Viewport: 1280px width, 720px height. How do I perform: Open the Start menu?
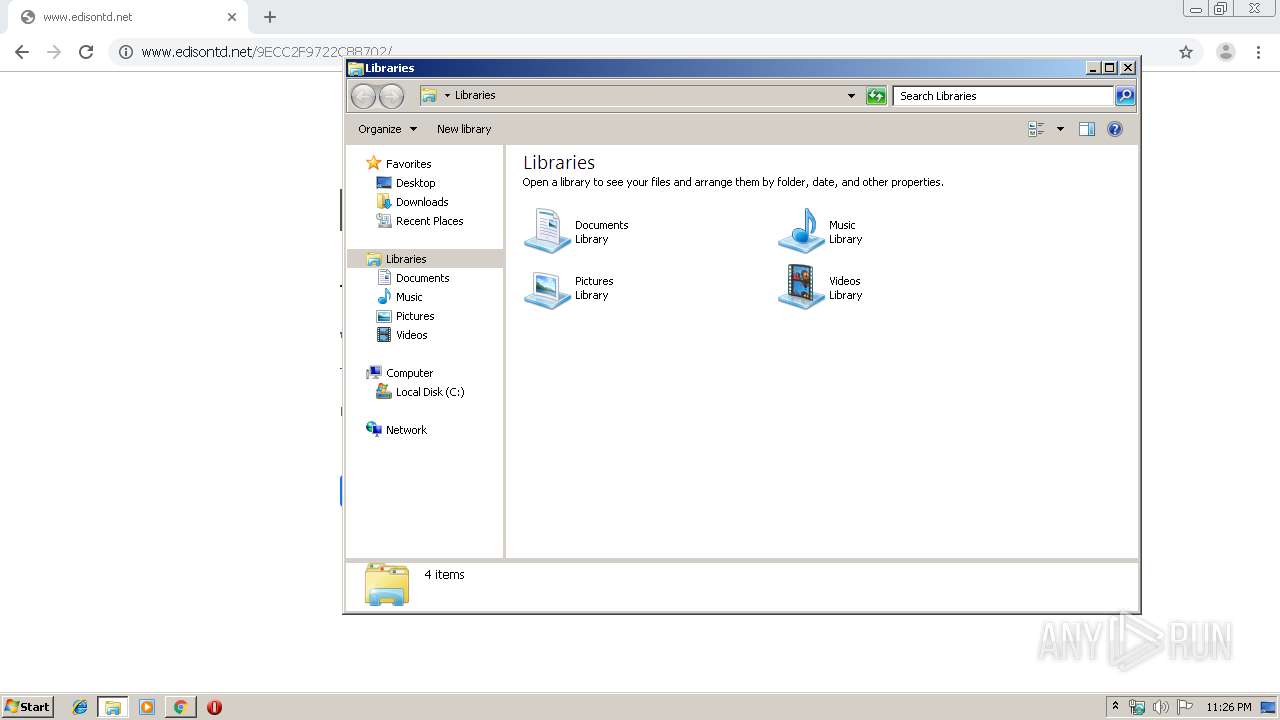pyautogui.click(x=28, y=706)
